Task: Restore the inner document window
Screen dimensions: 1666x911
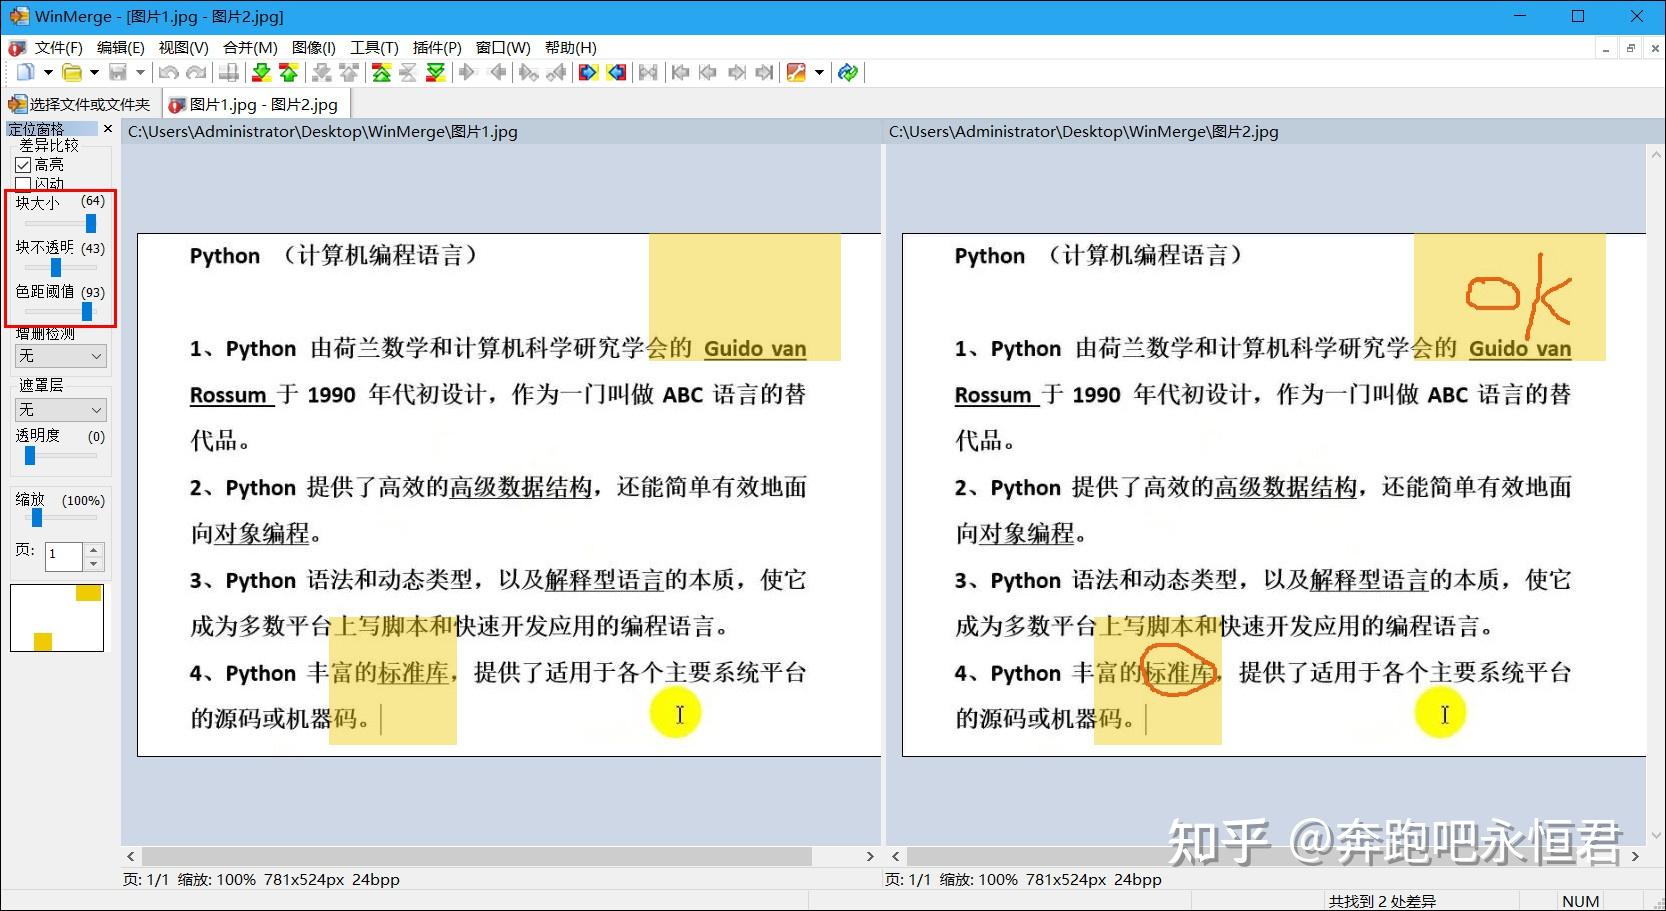Action: [x=1631, y=48]
